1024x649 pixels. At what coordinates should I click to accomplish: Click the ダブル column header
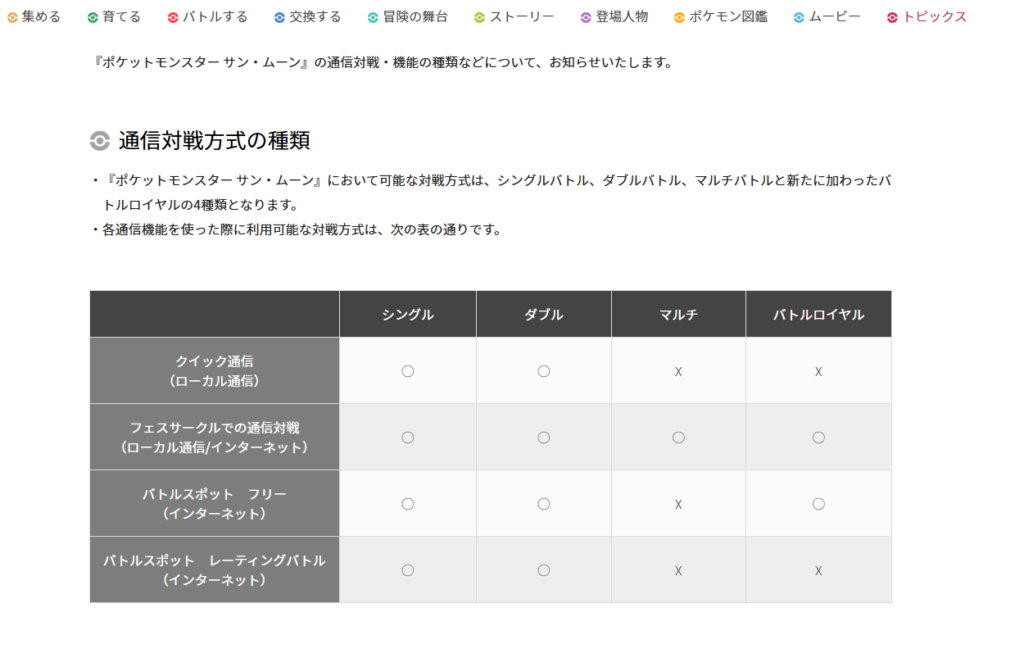click(x=543, y=315)
